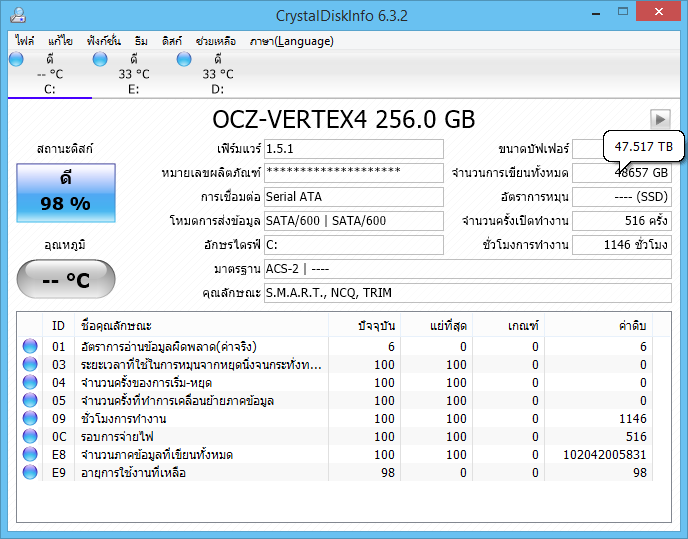Click the ปัจจุบัน column header
The height and width of the screenshot is (539, 688).
click(365, 326)
